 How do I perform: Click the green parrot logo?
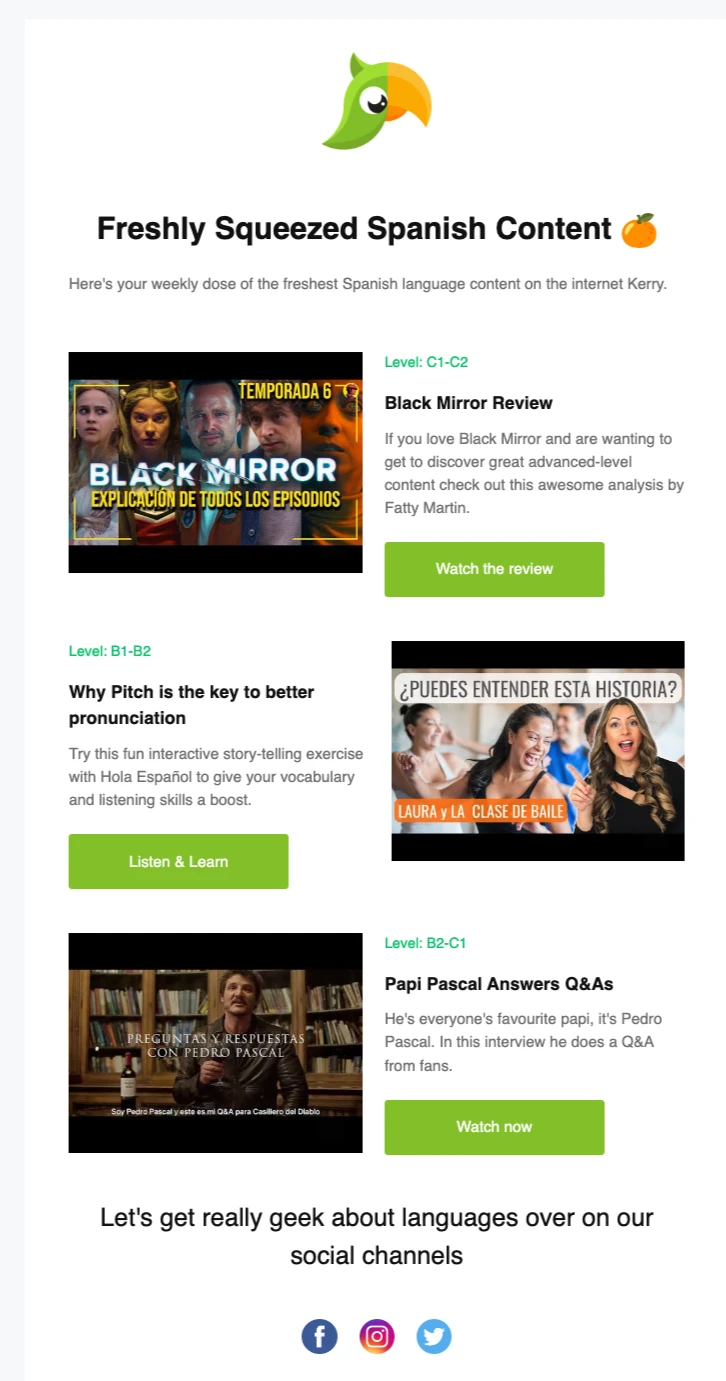click(377, 103)
